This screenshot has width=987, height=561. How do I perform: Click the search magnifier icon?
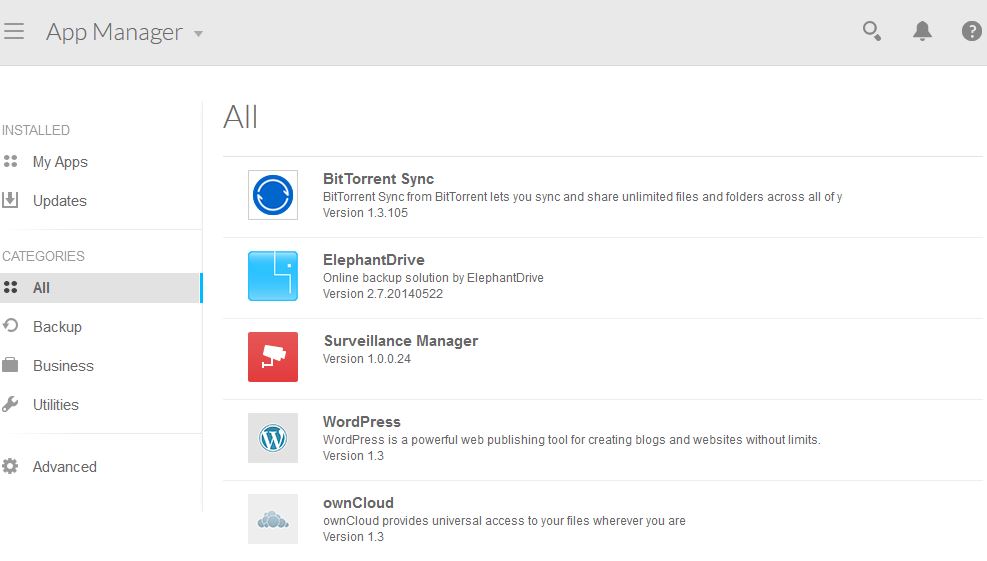coord(872,31)
